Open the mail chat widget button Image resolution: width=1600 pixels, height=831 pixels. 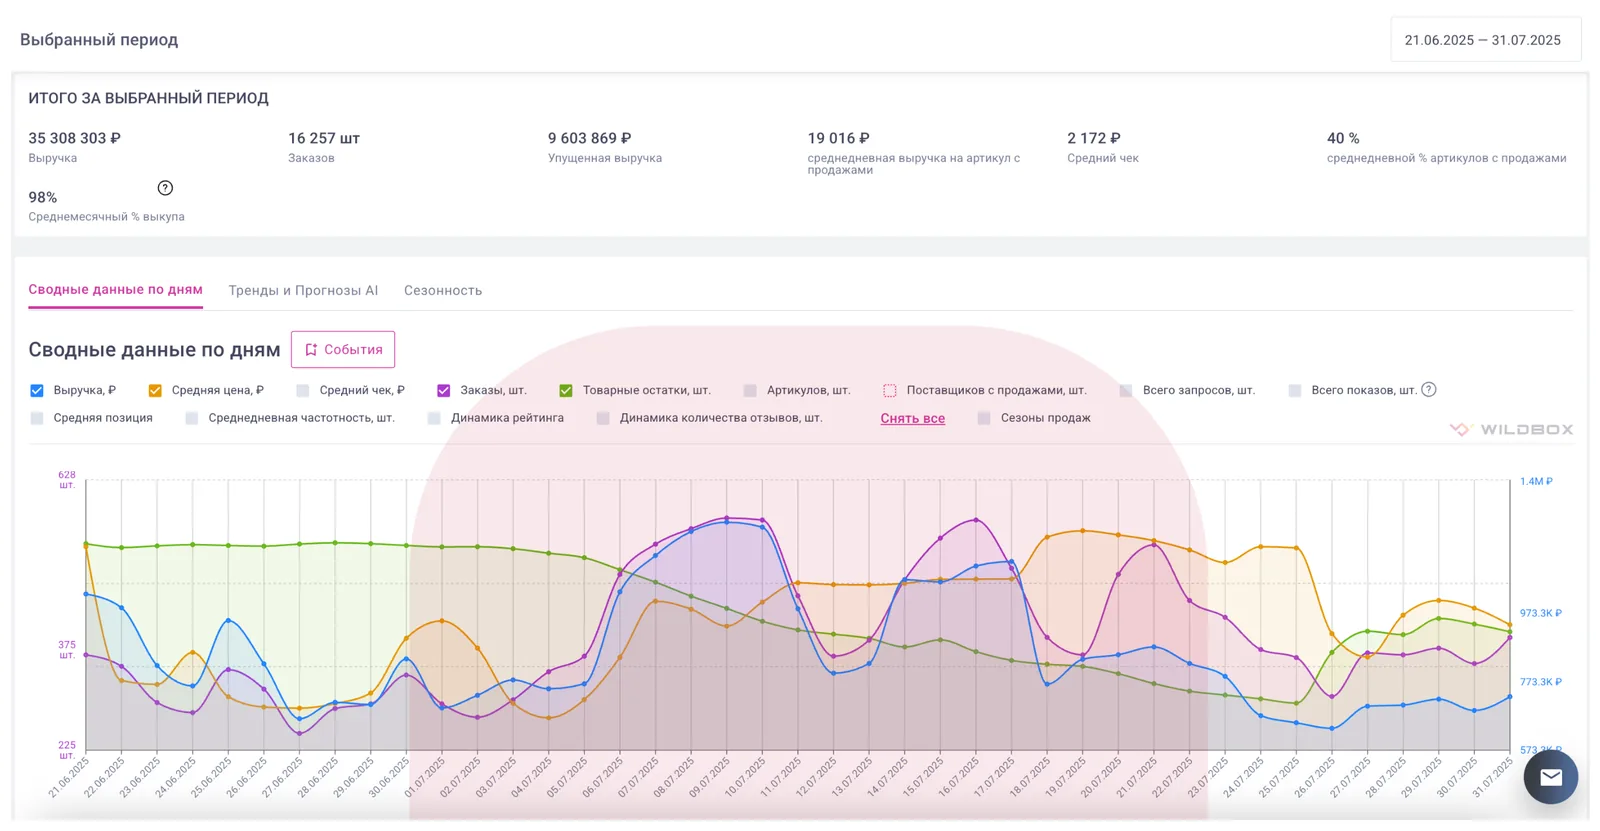click(x=1550, y=777)
